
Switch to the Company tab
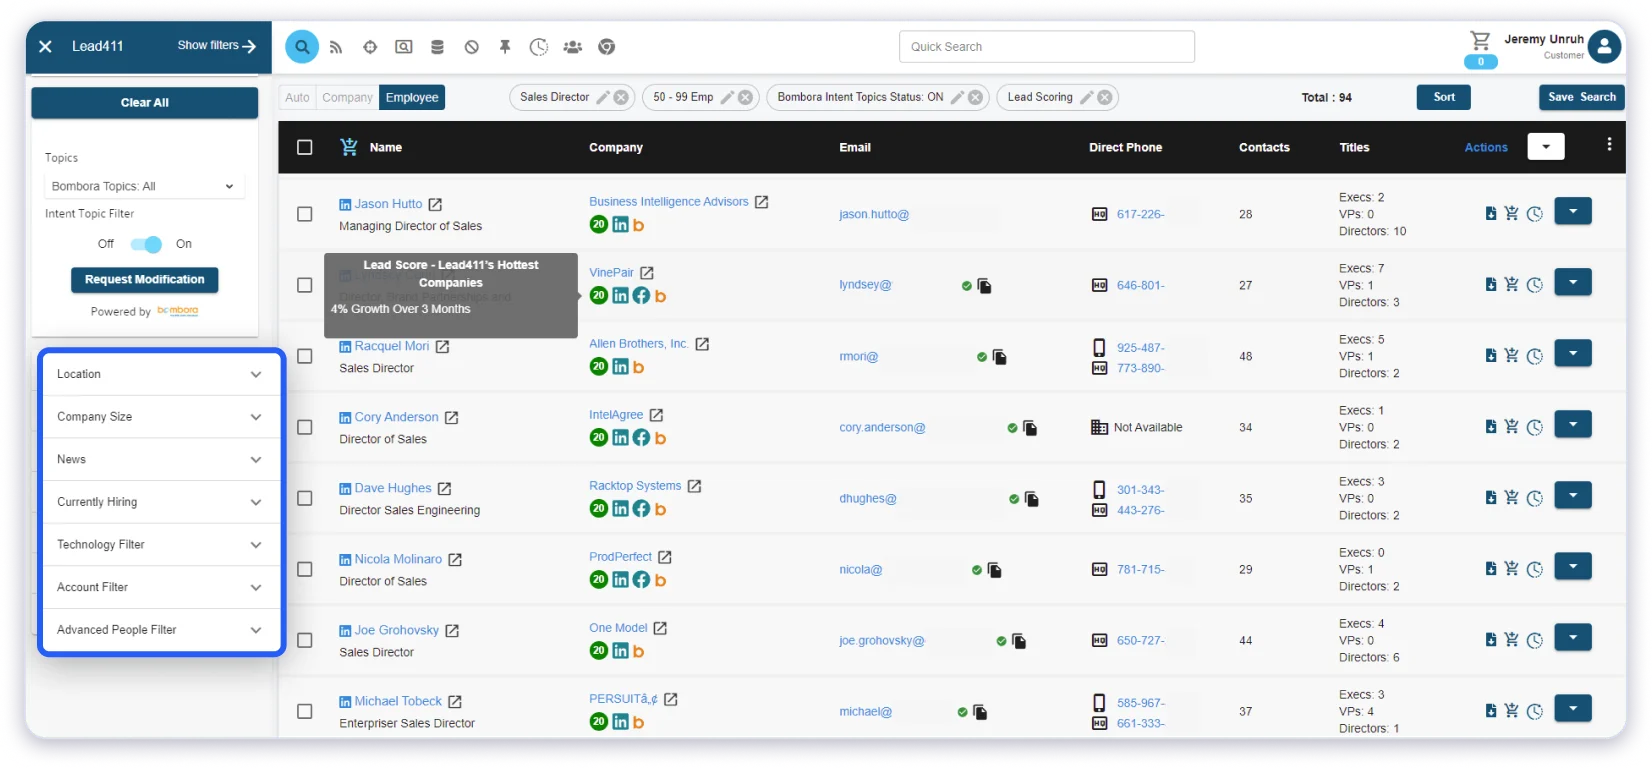click(x=347, y=97)
